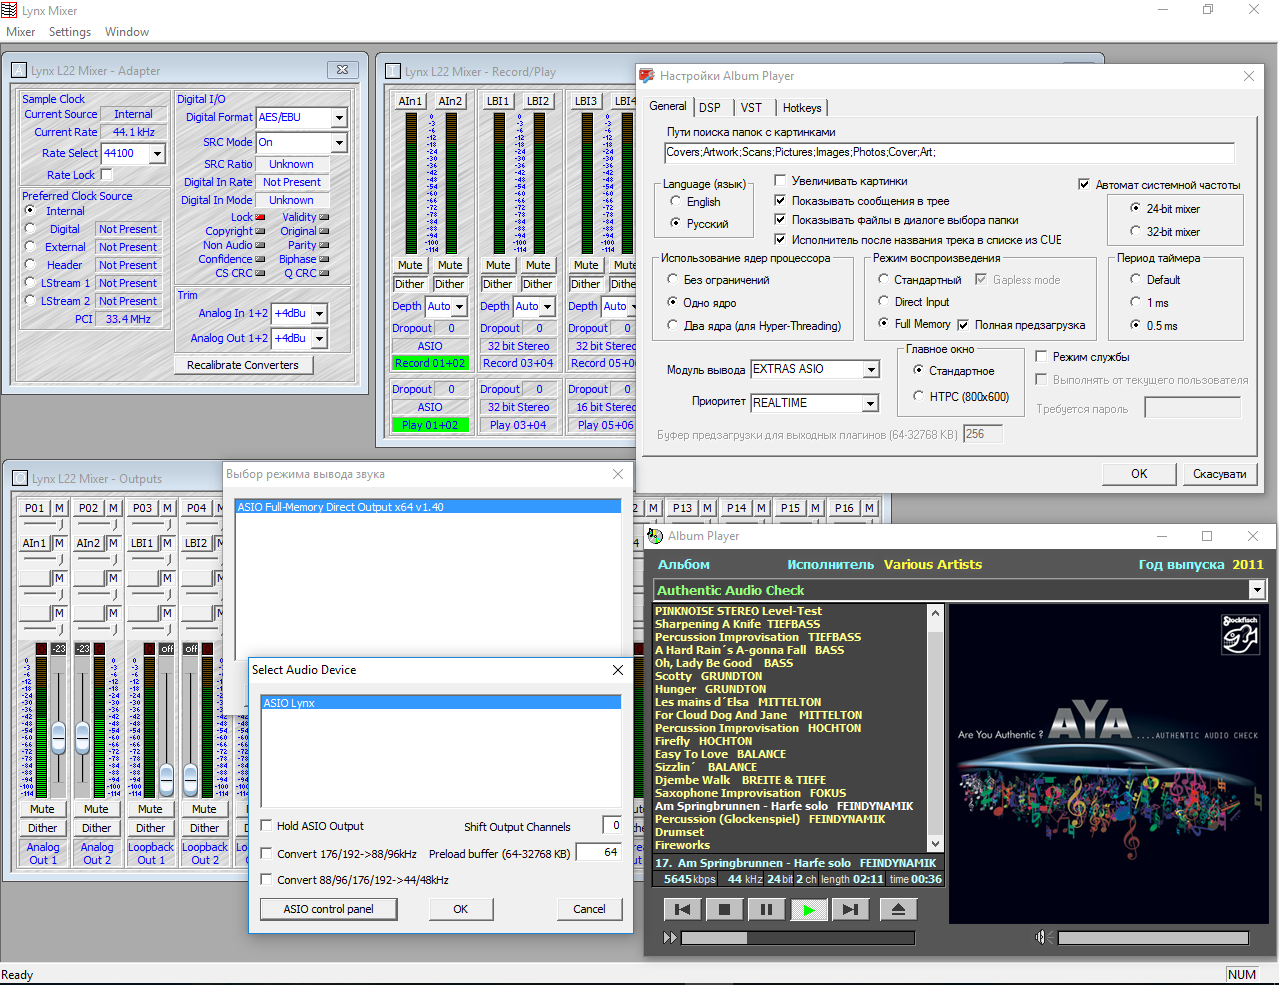Click the Outputs window's title bar icon
This screenshot has width=1279, height=985.
point(20,479)
